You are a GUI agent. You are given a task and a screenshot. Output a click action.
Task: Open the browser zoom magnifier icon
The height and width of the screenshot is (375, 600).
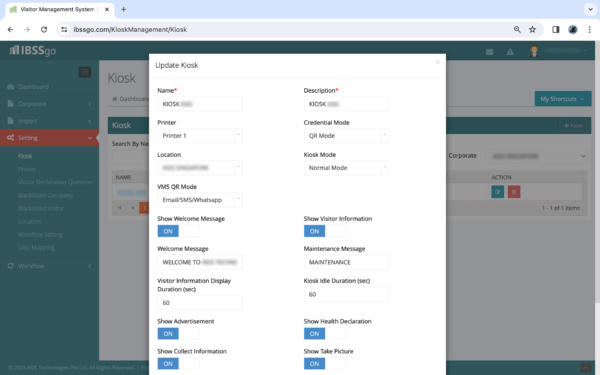(517, 29)
